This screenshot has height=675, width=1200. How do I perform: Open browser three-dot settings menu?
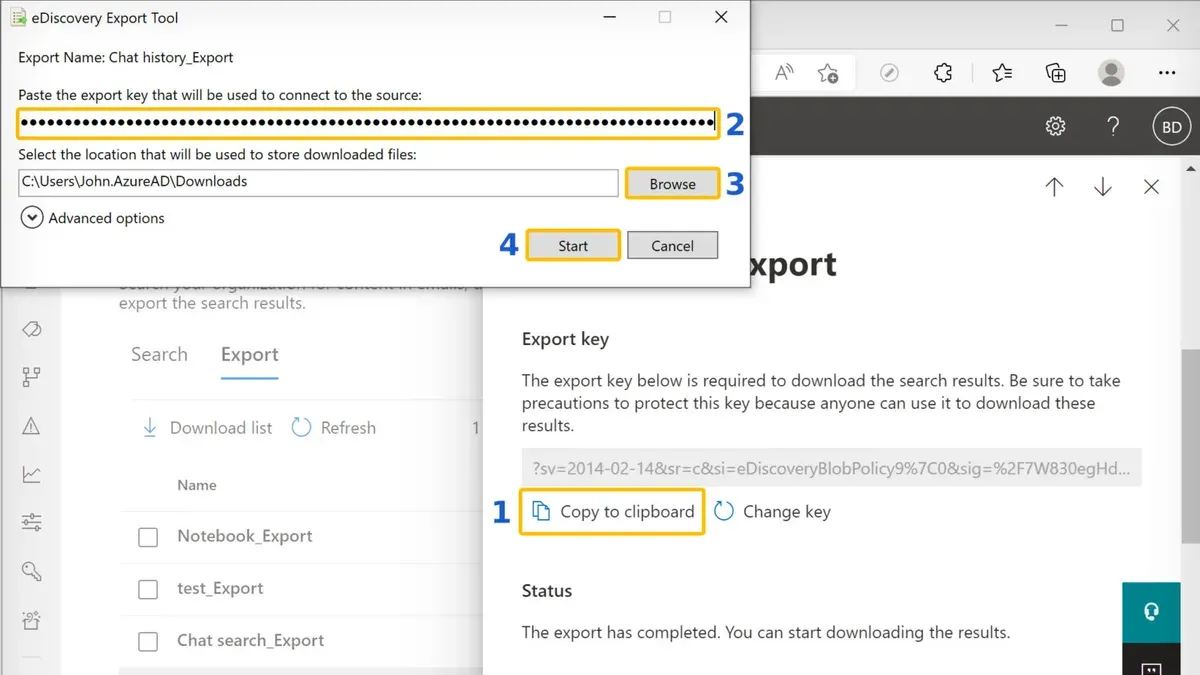(x=1167, y=73)
